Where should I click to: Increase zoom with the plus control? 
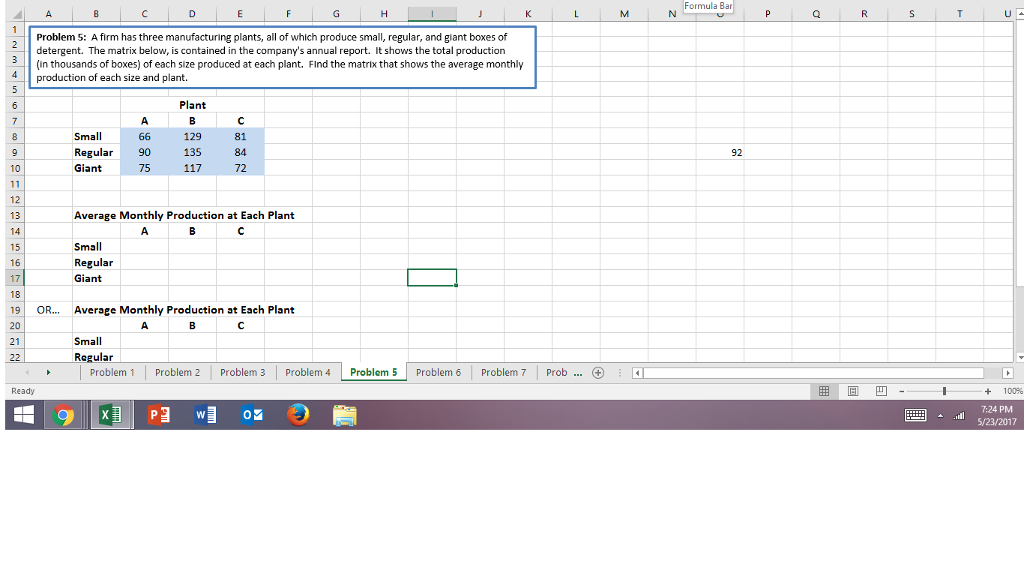click(988, 390)
